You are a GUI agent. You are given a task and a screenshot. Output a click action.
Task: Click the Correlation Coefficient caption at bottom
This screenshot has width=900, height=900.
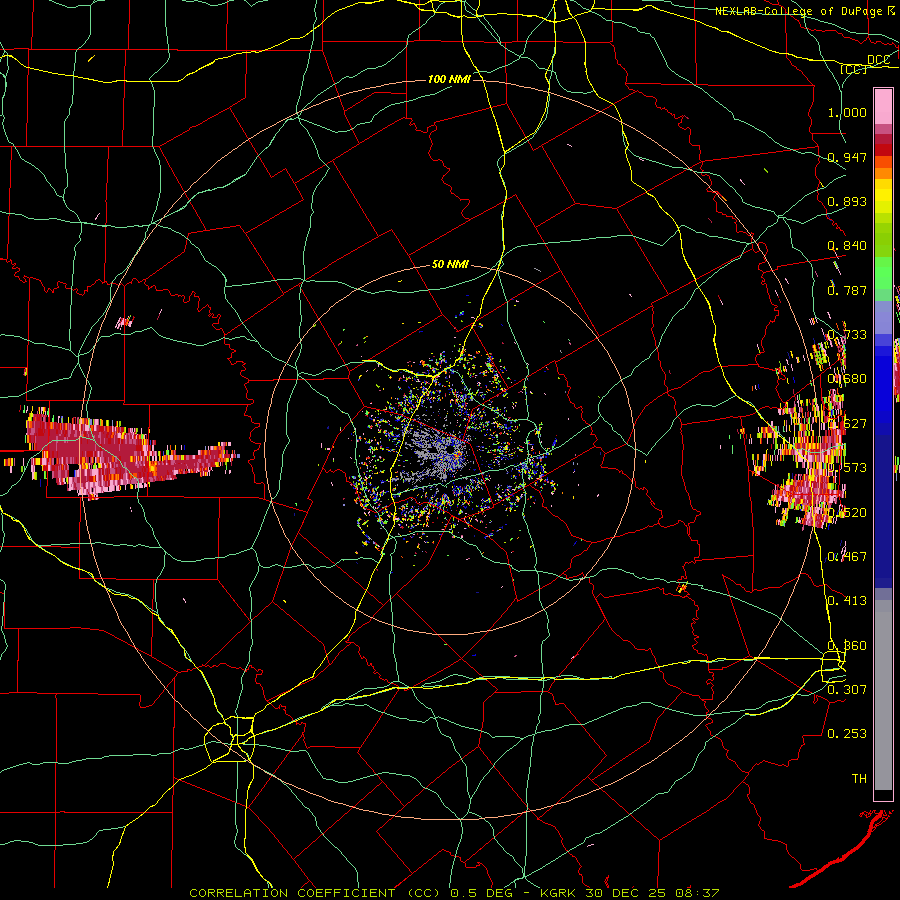pyautogui.click(x=454, y=893)
